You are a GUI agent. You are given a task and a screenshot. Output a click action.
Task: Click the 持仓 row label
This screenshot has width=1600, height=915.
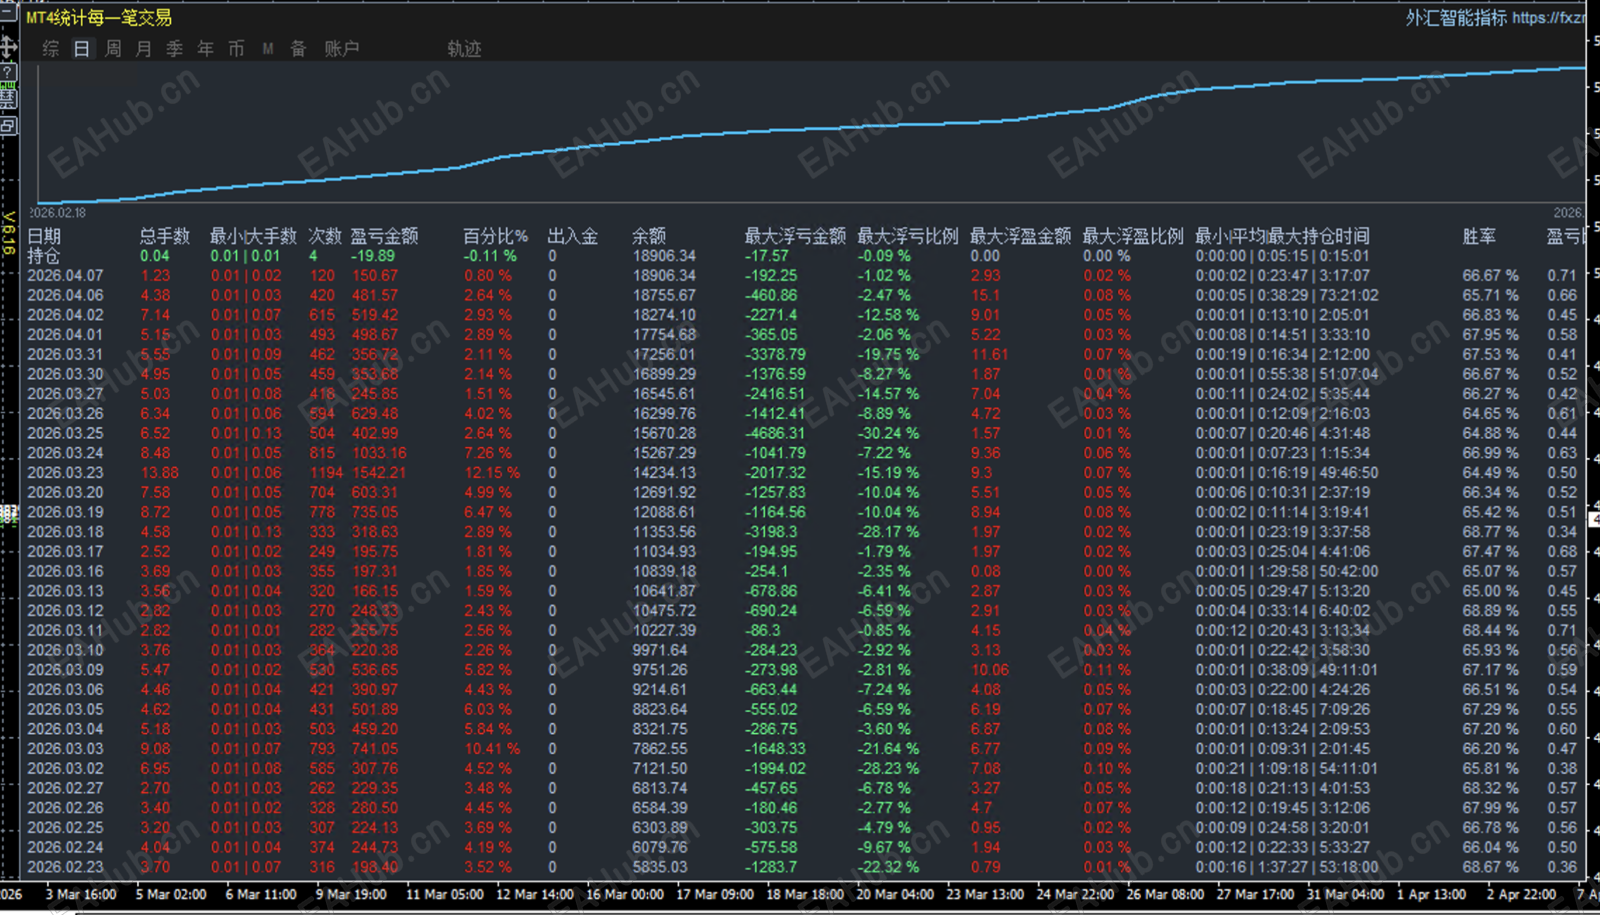point(44,256)
